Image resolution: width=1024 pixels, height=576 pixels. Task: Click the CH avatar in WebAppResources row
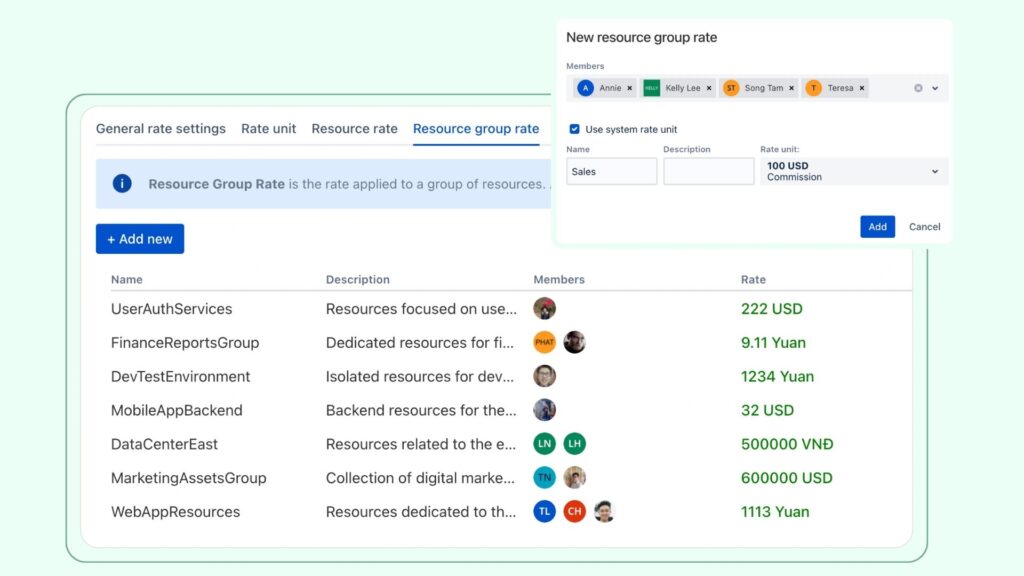[574, 512]
